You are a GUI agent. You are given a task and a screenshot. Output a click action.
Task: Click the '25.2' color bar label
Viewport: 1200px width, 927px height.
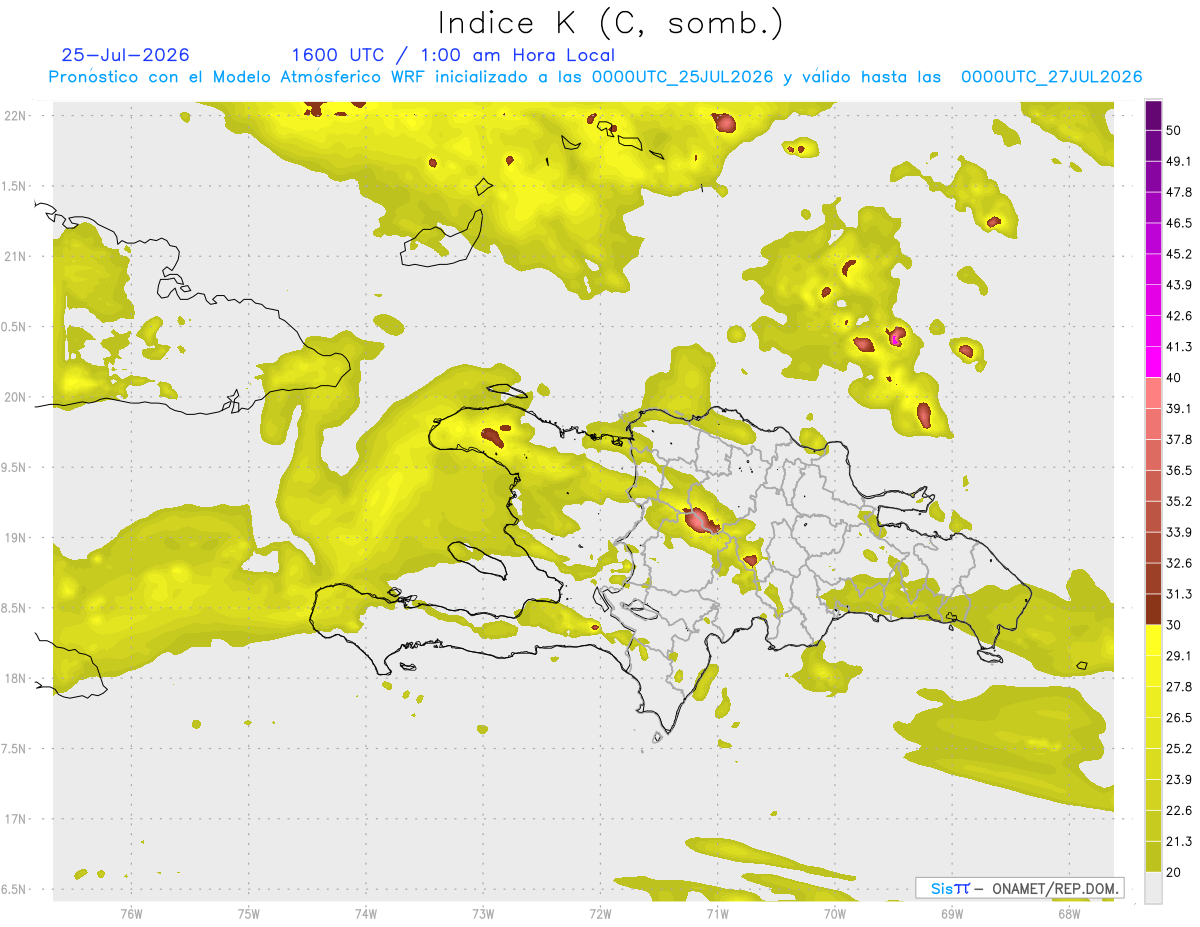(x=1178, y=749)
